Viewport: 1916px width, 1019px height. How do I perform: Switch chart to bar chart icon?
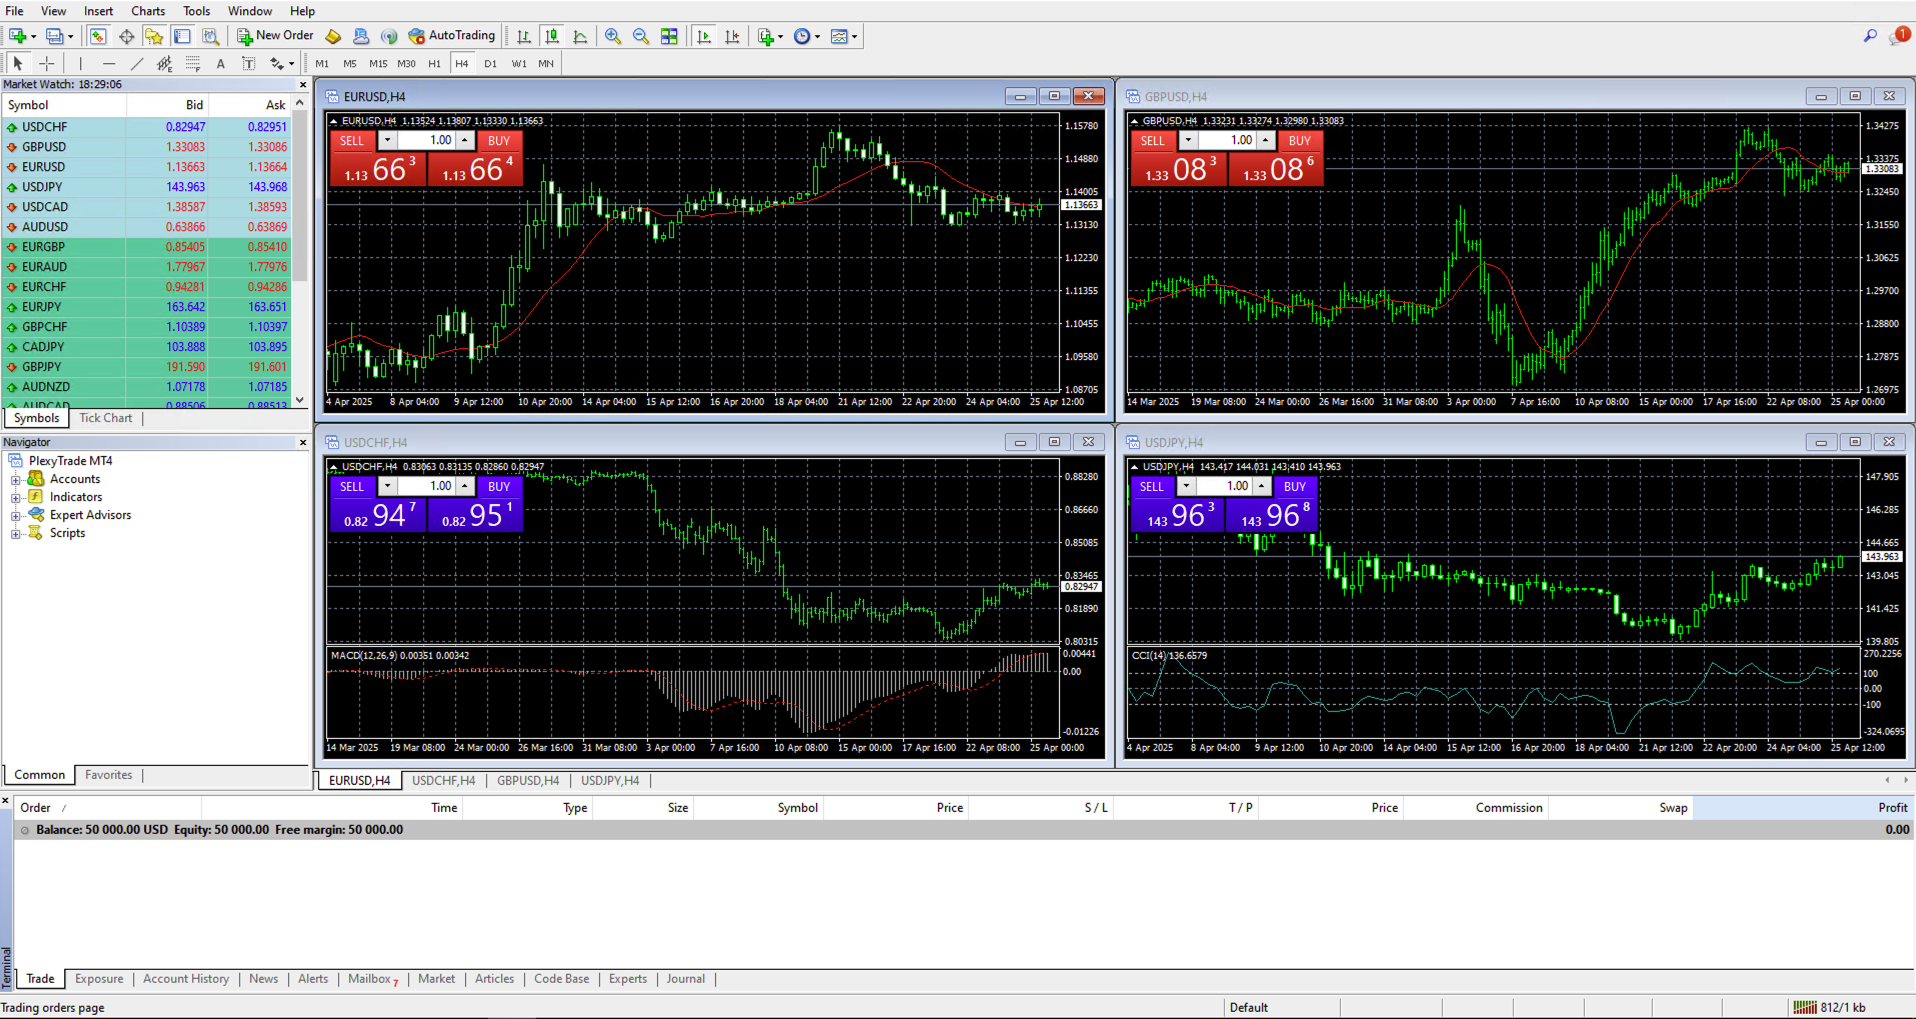pos(524,36)
